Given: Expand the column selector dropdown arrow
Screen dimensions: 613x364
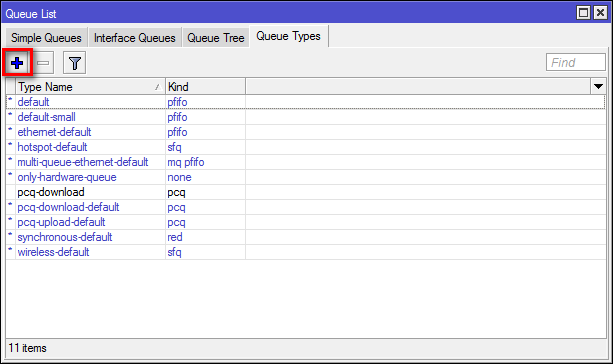Looking at the screenshot, I should click(x=598, y=86).
